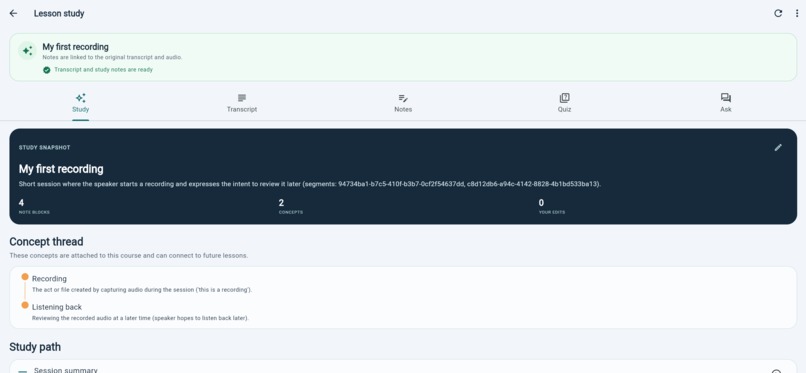Click the Concept thread heading
Screen dimensions: 806x373
[x=46, y=241]
